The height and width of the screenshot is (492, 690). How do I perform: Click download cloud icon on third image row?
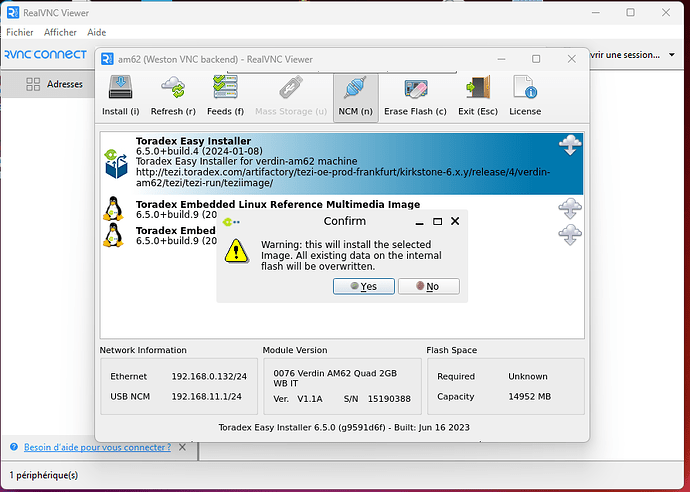coord(570,235)
